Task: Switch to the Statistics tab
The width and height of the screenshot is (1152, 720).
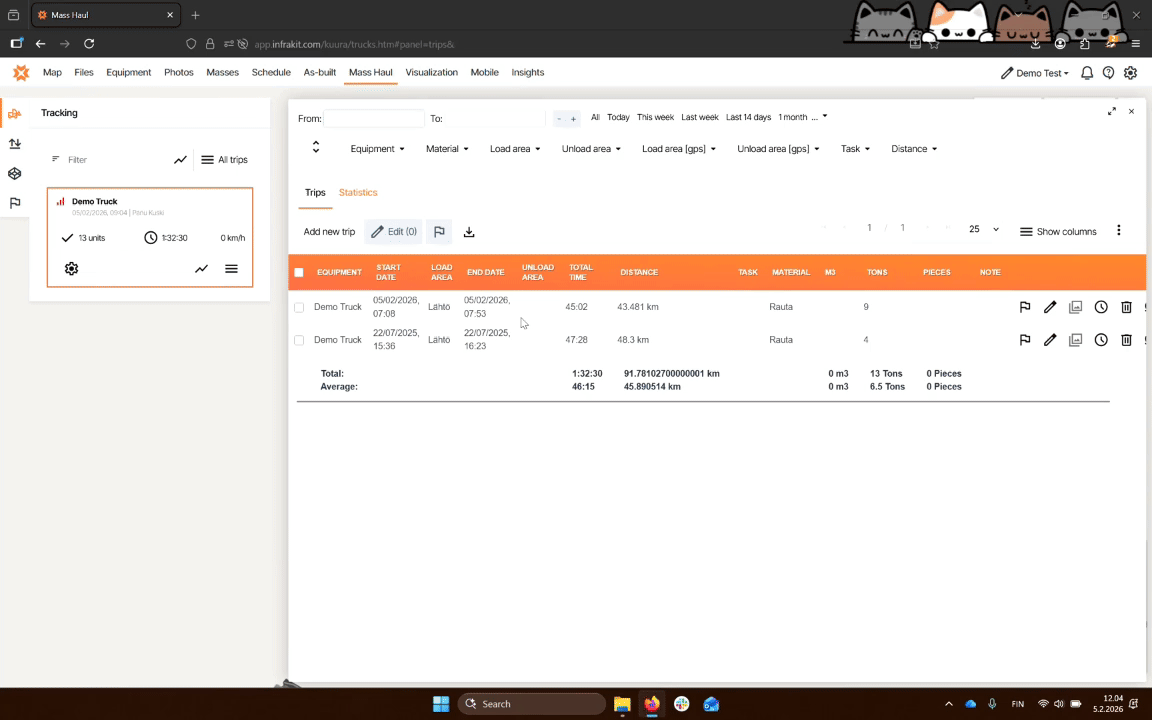Action: (358, 192)
